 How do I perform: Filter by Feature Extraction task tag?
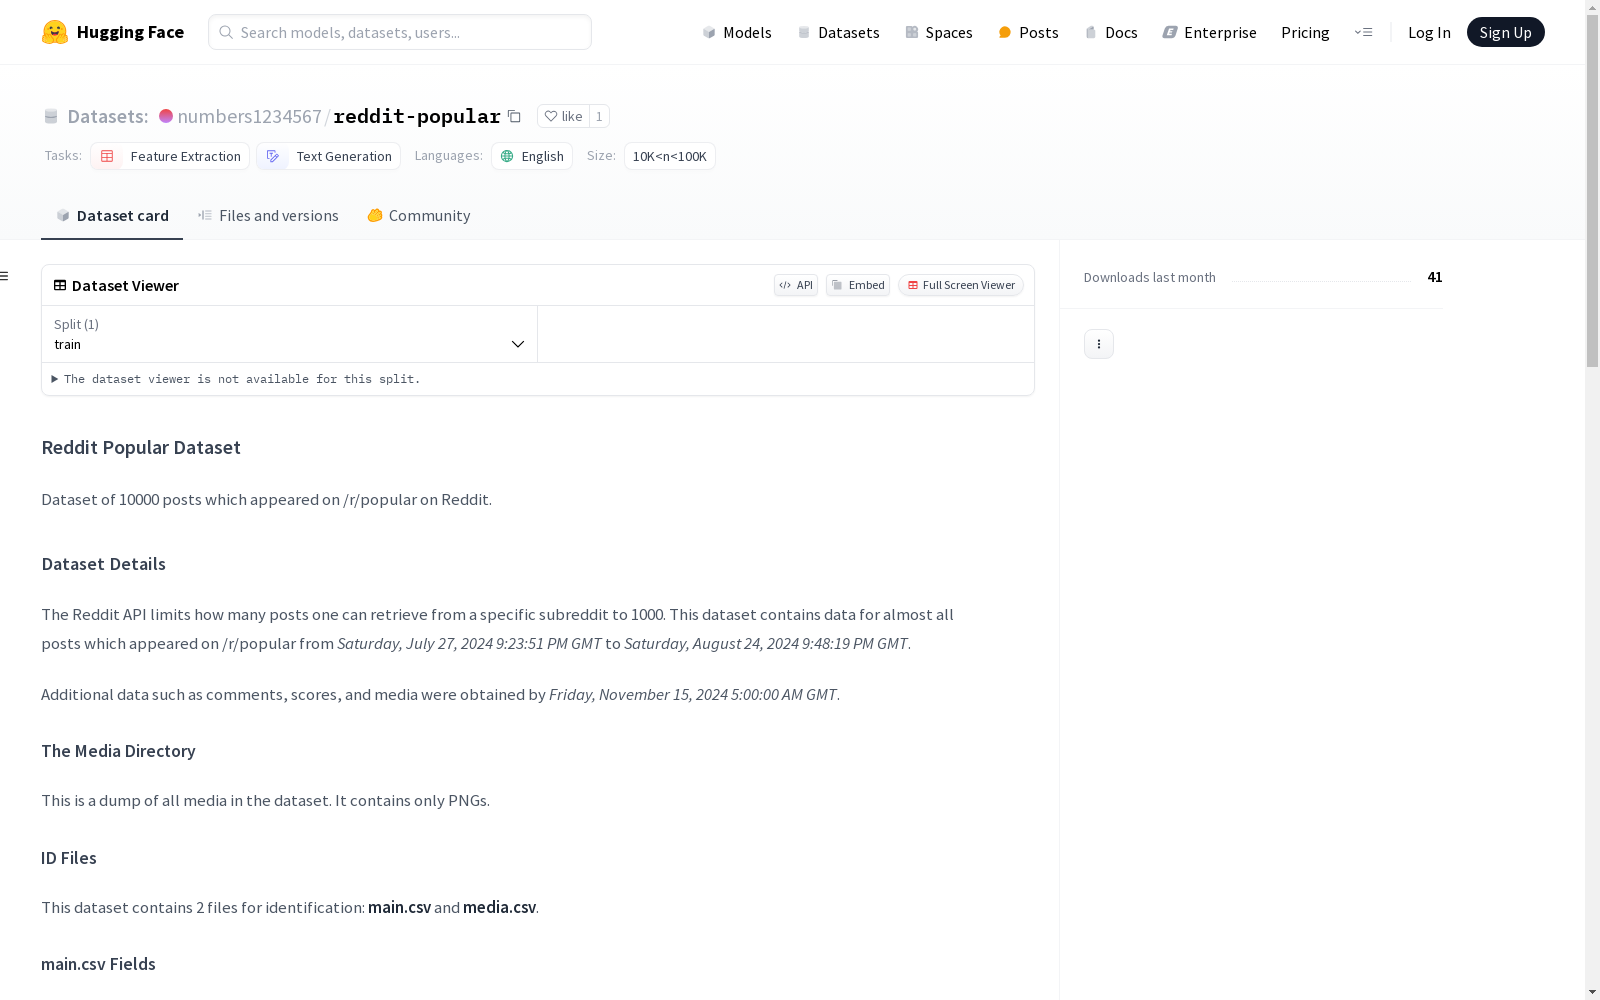(x=170, y=156)
